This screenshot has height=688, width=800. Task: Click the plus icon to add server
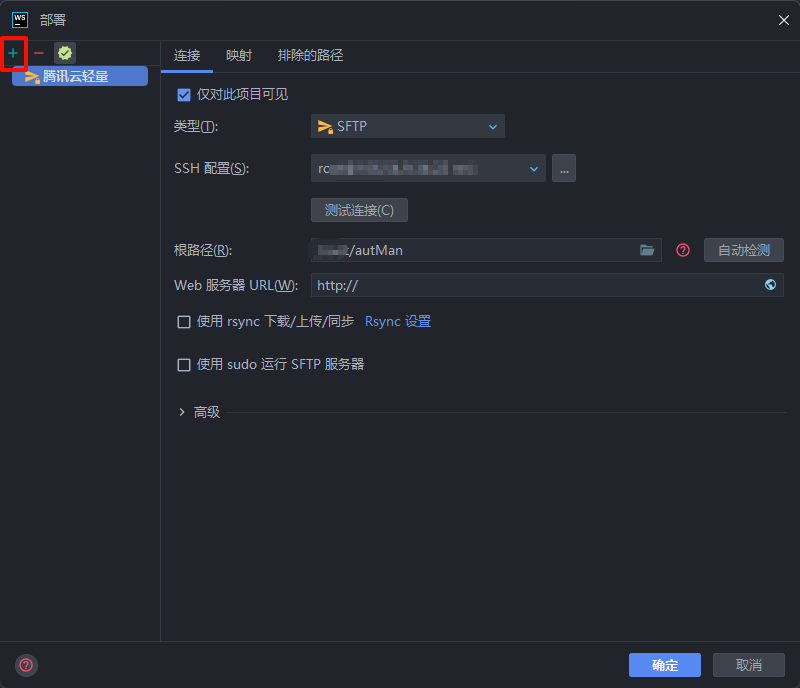[13, 53]
